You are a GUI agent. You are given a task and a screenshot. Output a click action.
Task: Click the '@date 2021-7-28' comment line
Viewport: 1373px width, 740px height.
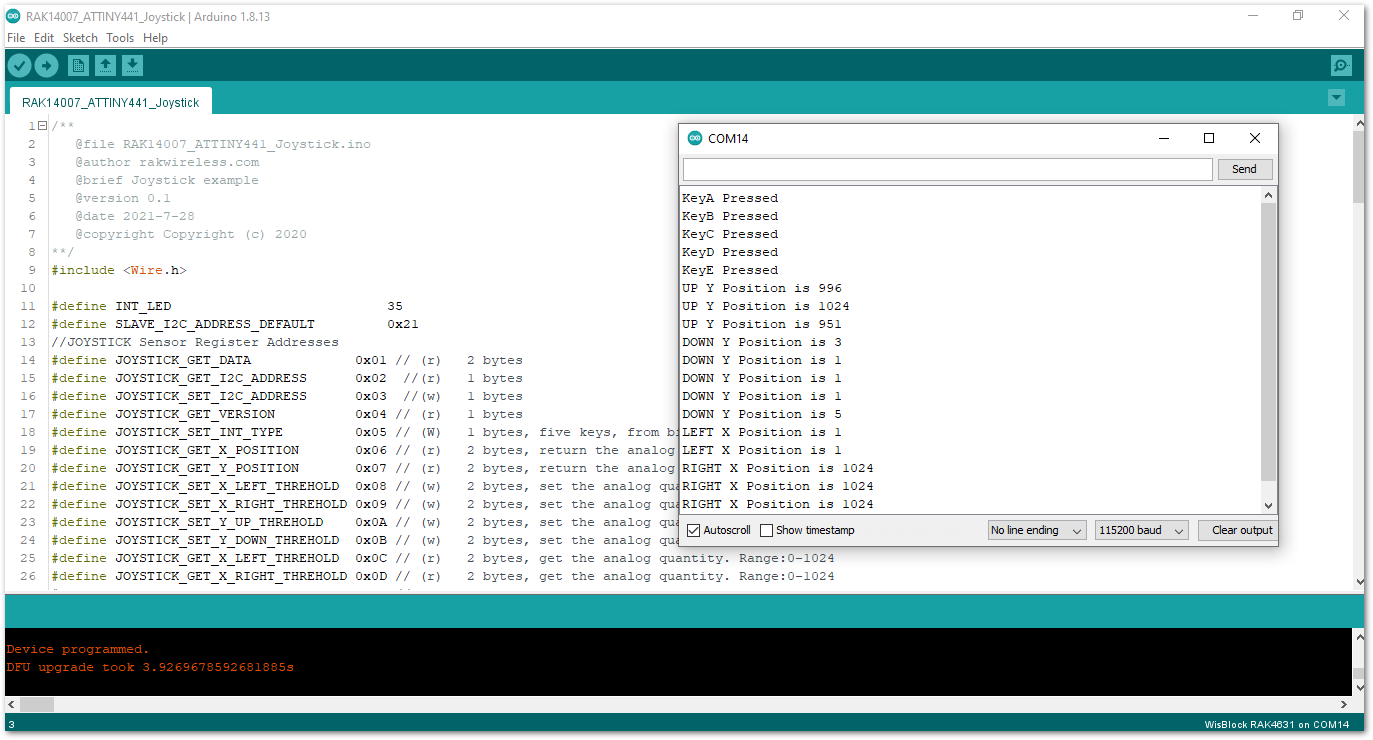click(135, 216)
